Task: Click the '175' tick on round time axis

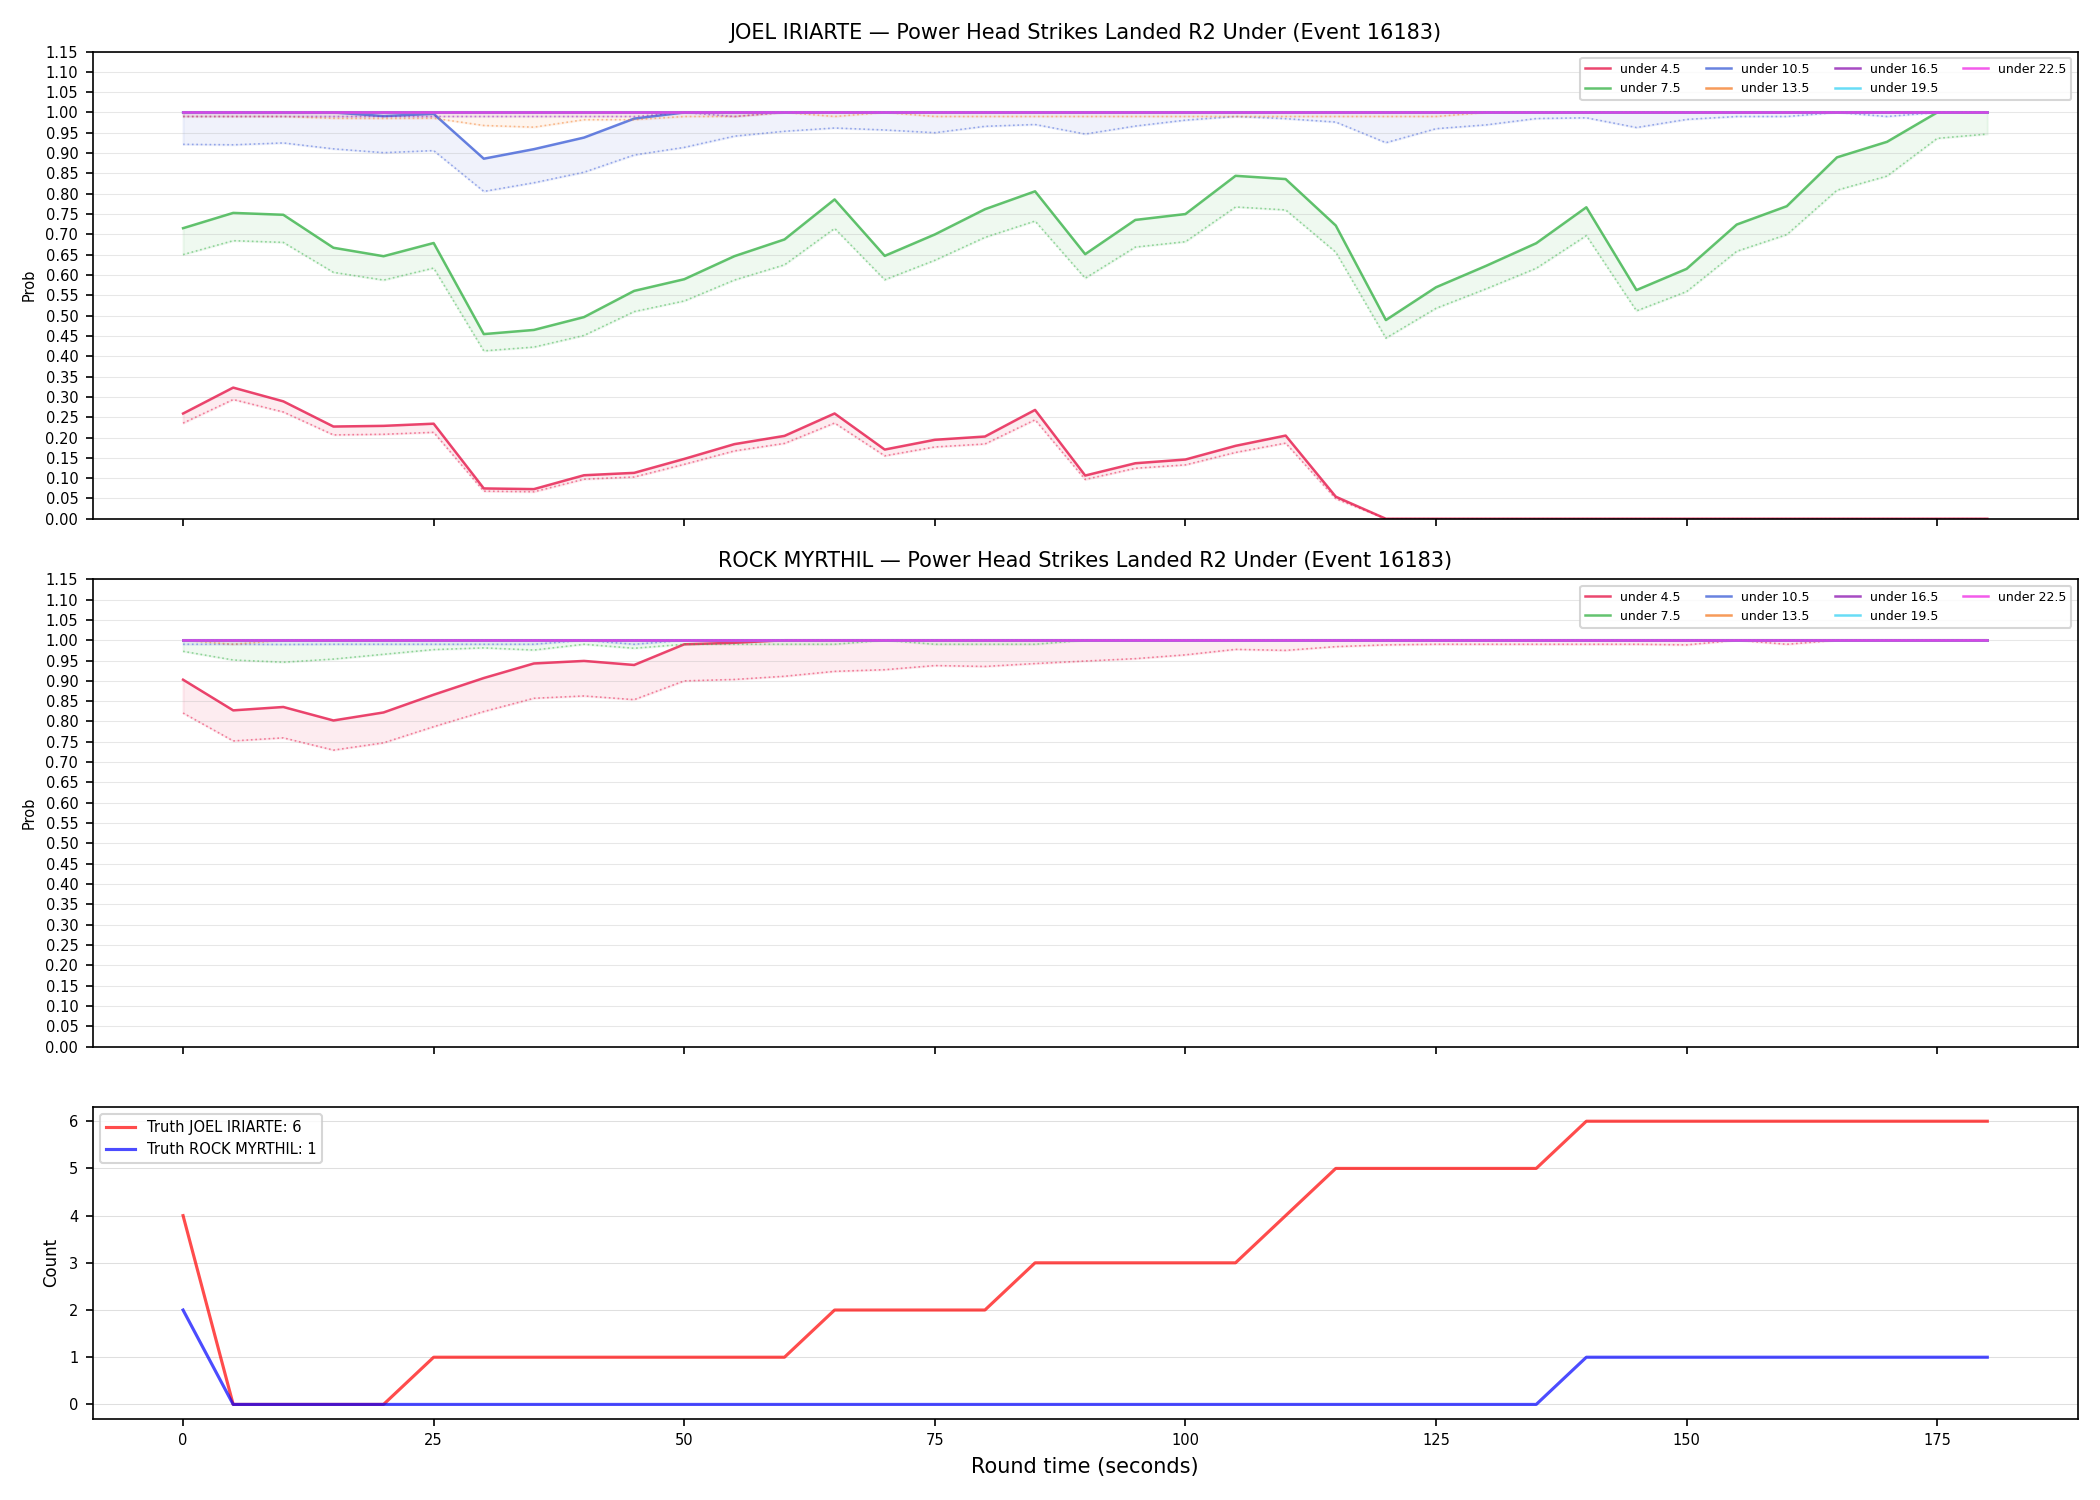Action: [x=1937, y=1440]
